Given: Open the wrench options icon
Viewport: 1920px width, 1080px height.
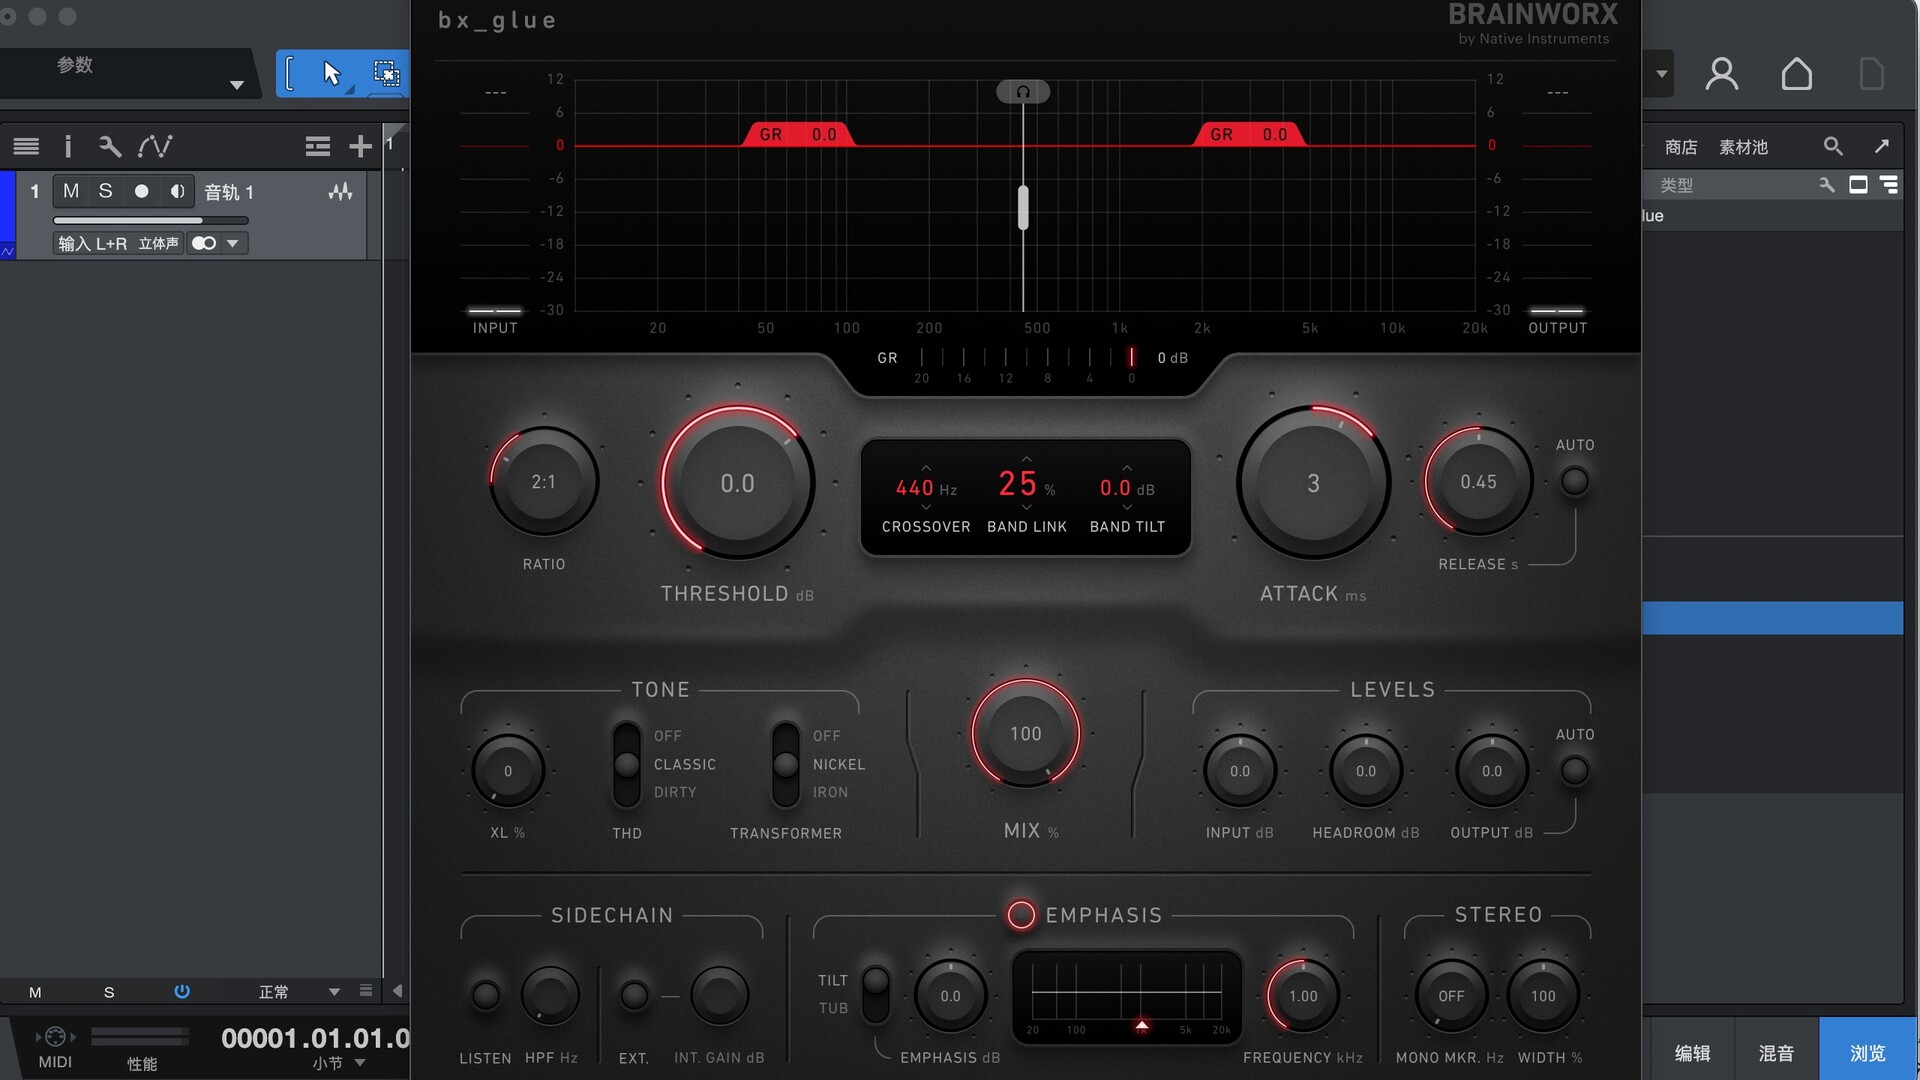Looking at the screenshot, I should tap(110, 147).
